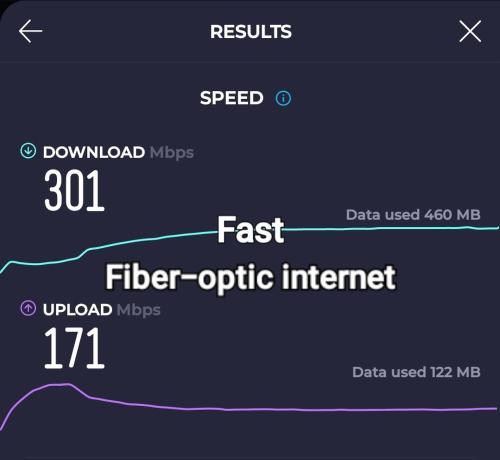The image size is (500, 460).
Task: Click the Mbps unit beside DOWNLOAD
Action: [x=172, y=153]
